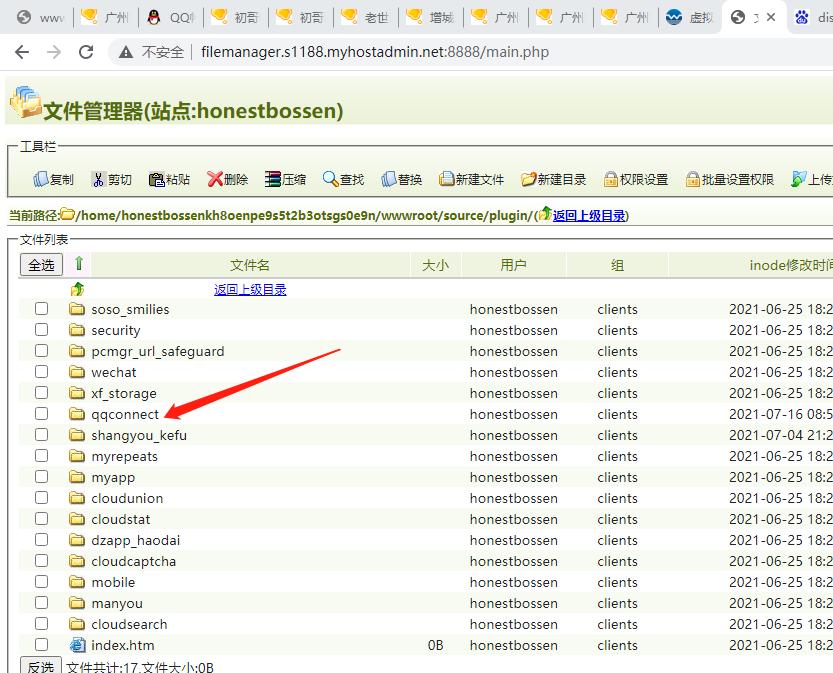Click the 用户 column header
This screenshot has height=673, width=833.
513,265
